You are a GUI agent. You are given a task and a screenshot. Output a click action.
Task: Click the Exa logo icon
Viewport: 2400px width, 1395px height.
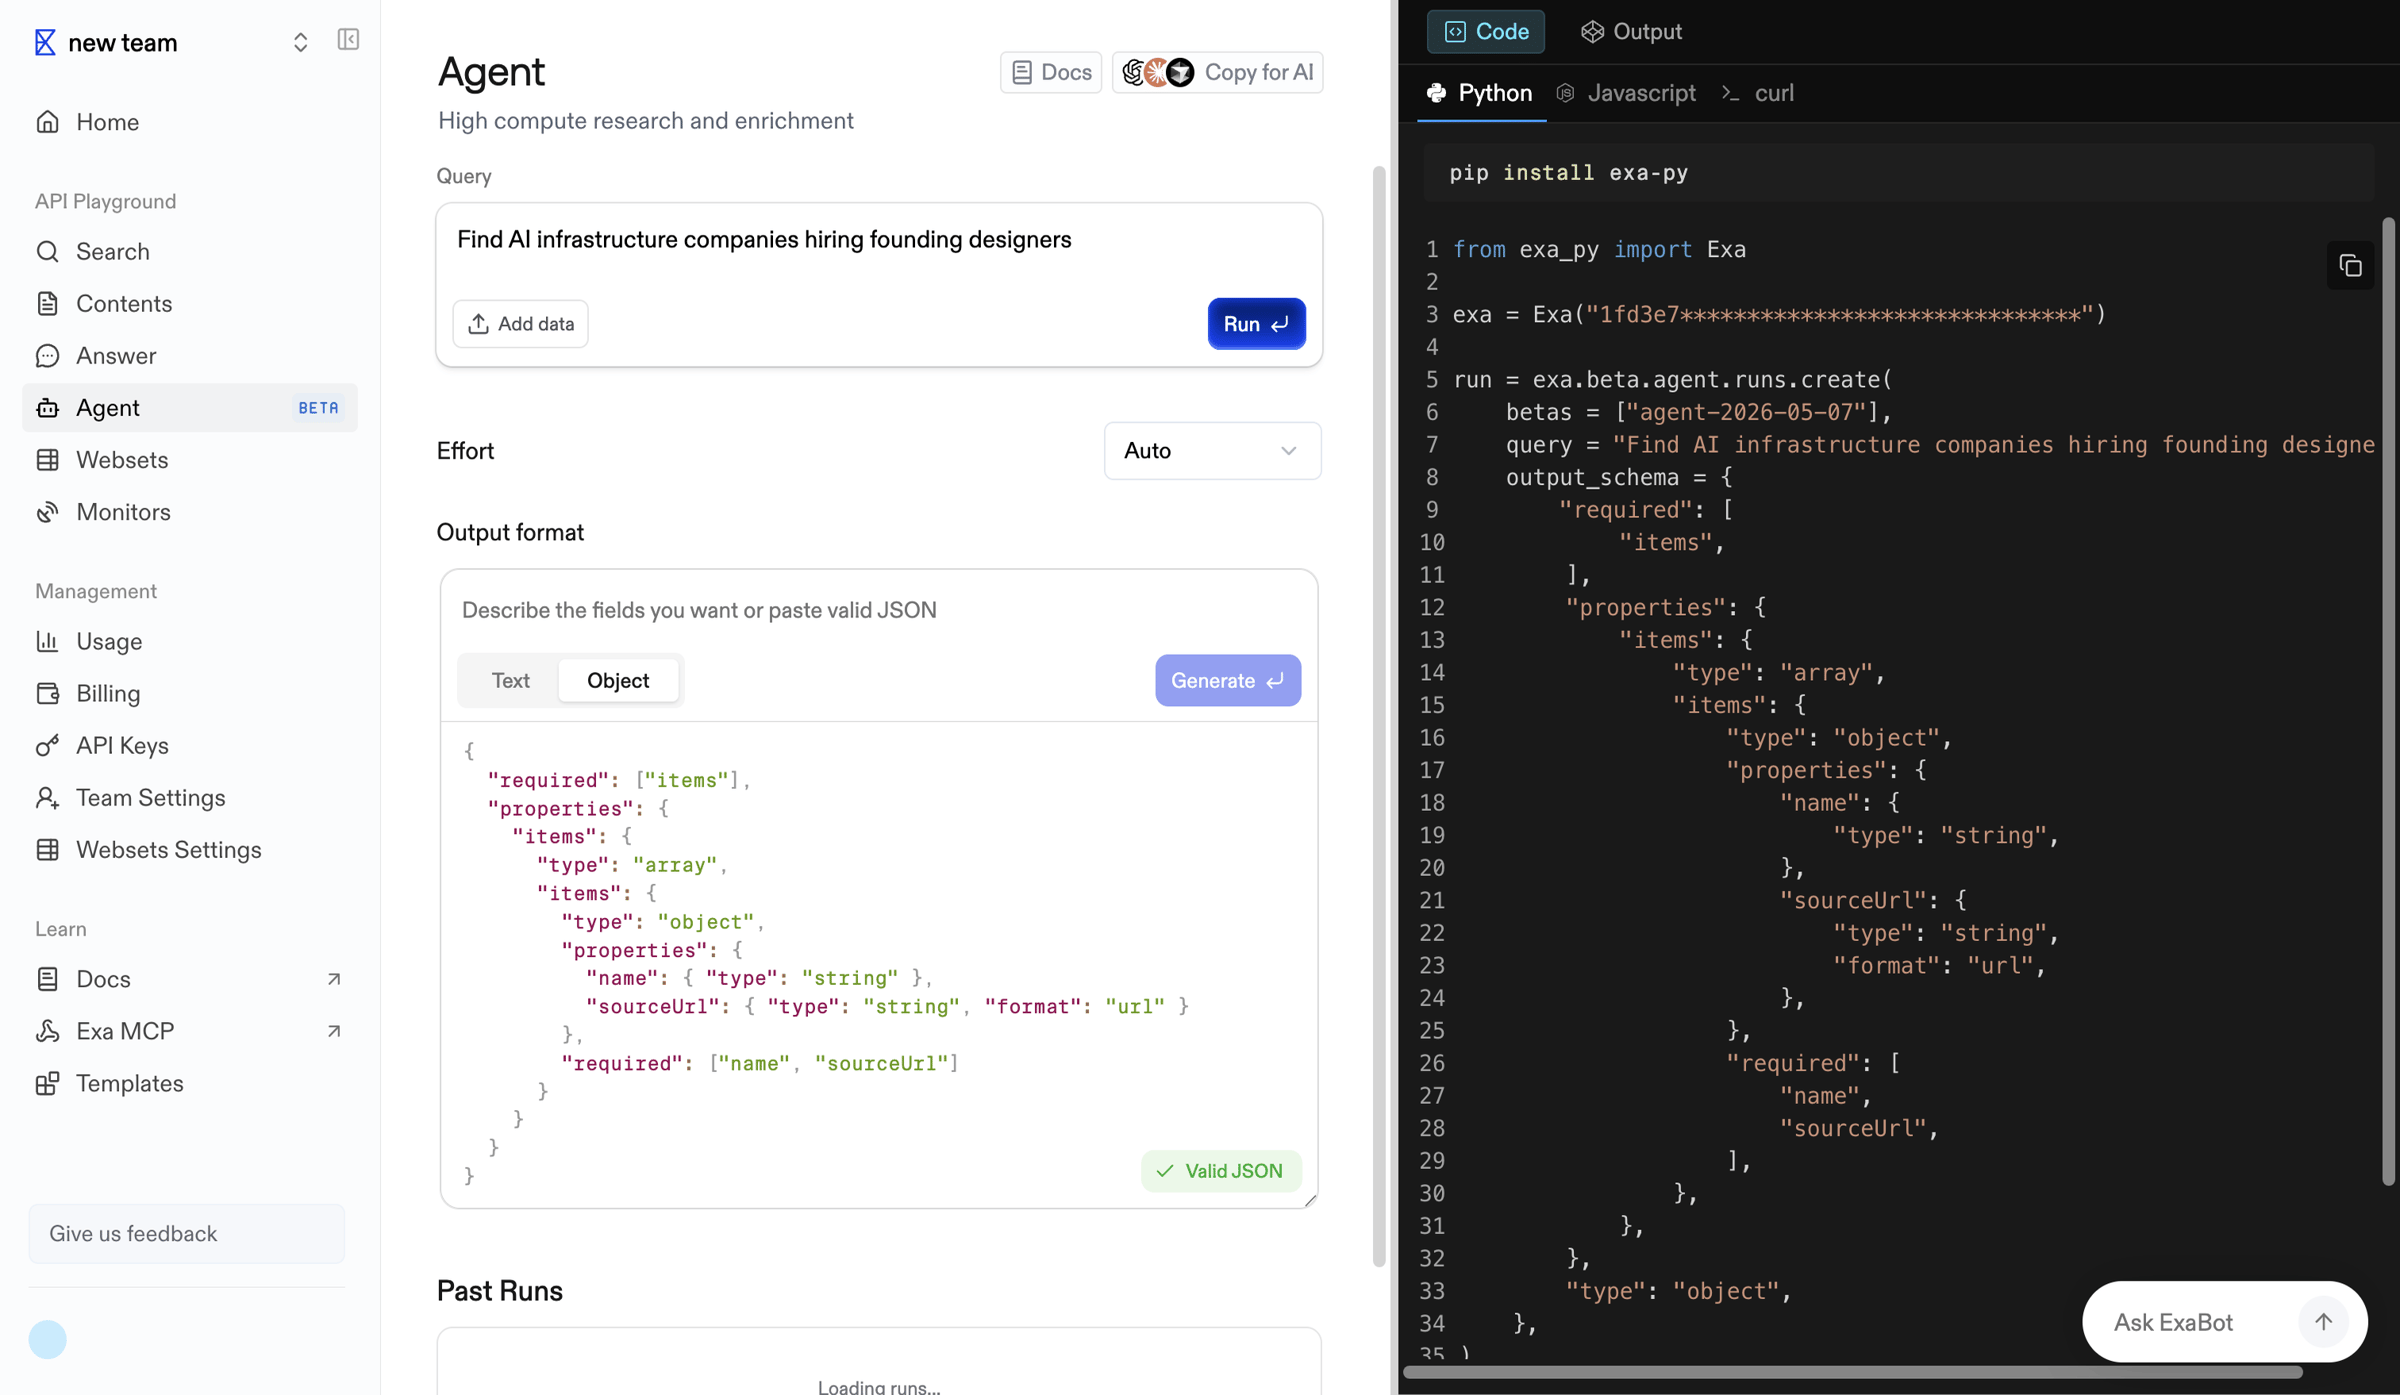[45, 42]
